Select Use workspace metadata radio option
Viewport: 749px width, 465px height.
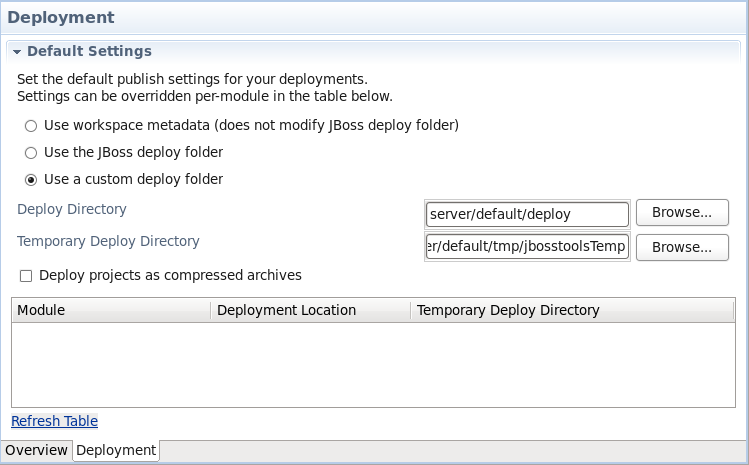pyautogui.click(x=31, y=126)
